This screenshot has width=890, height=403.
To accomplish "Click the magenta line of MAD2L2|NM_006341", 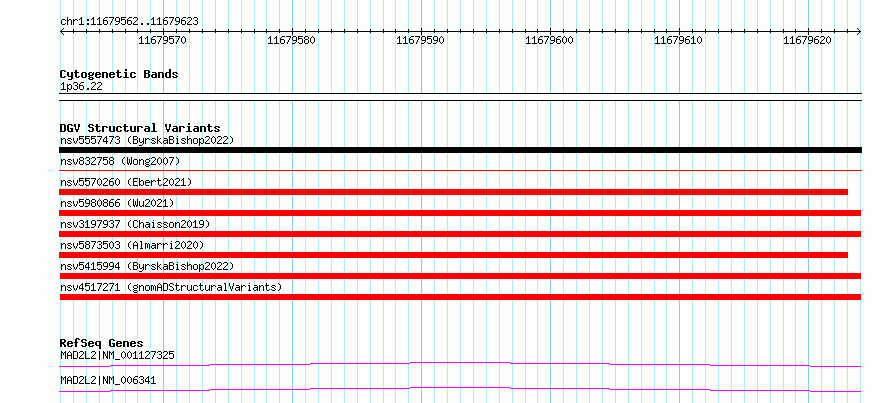I will click(460, 389).
